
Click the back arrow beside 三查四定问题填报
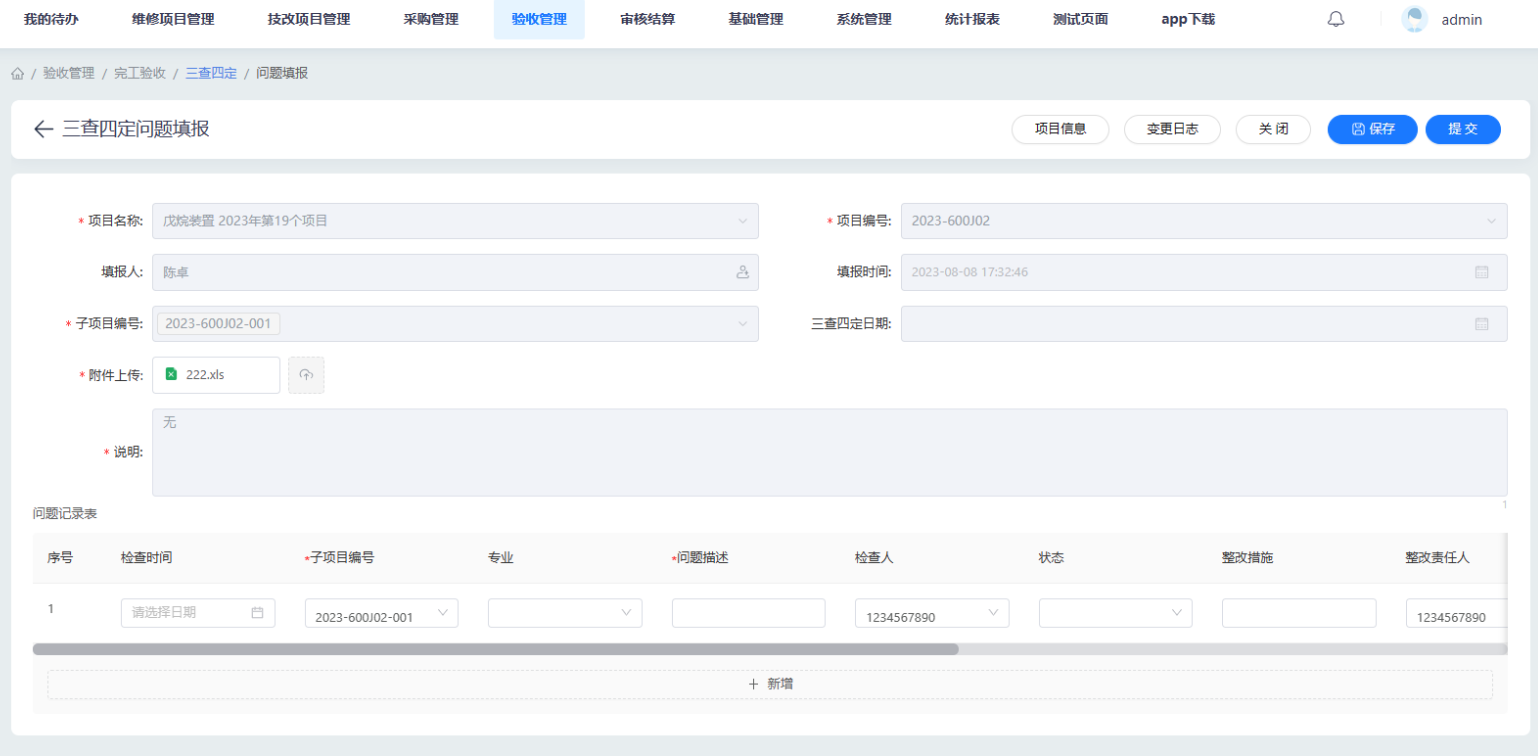[x=43, y=129]
